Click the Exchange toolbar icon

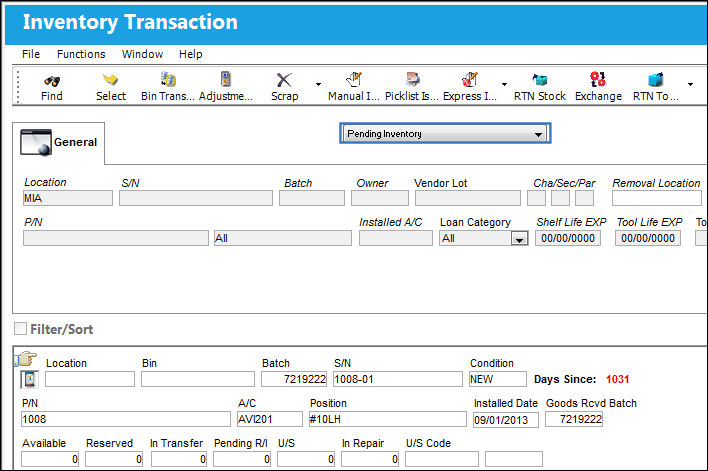(x=598, y=79)
